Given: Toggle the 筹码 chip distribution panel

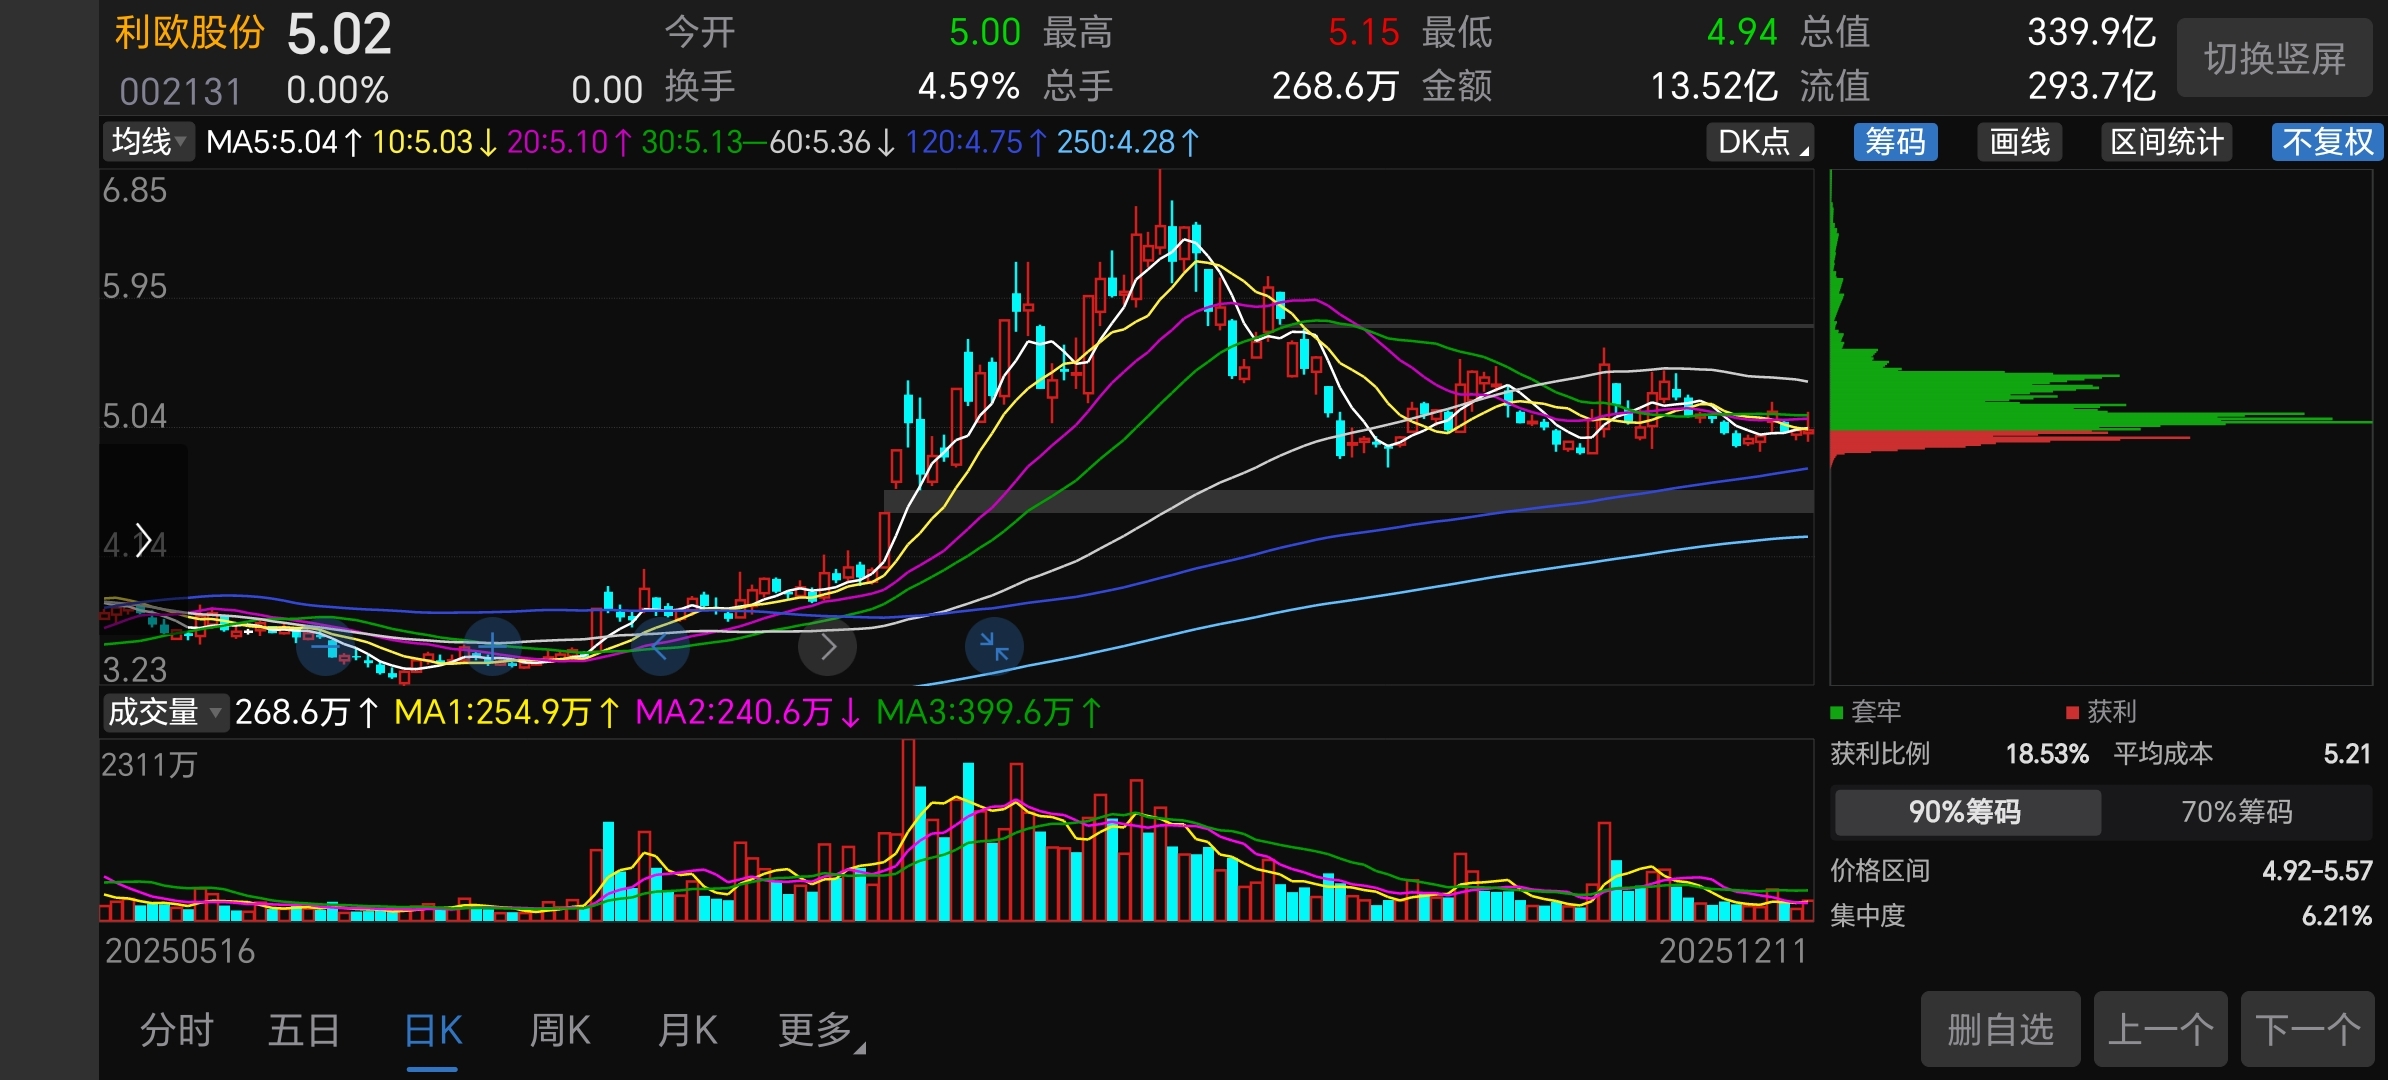Looking at the screenshot, I should tap(1895, 142).
